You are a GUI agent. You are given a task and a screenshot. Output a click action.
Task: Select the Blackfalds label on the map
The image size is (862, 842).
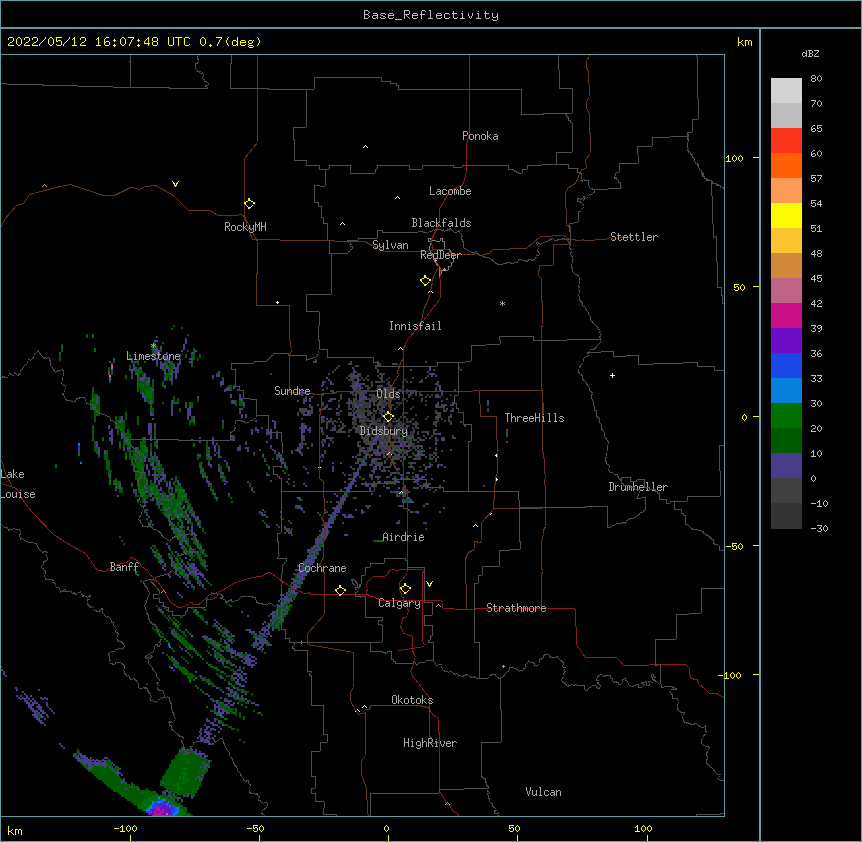441,223
